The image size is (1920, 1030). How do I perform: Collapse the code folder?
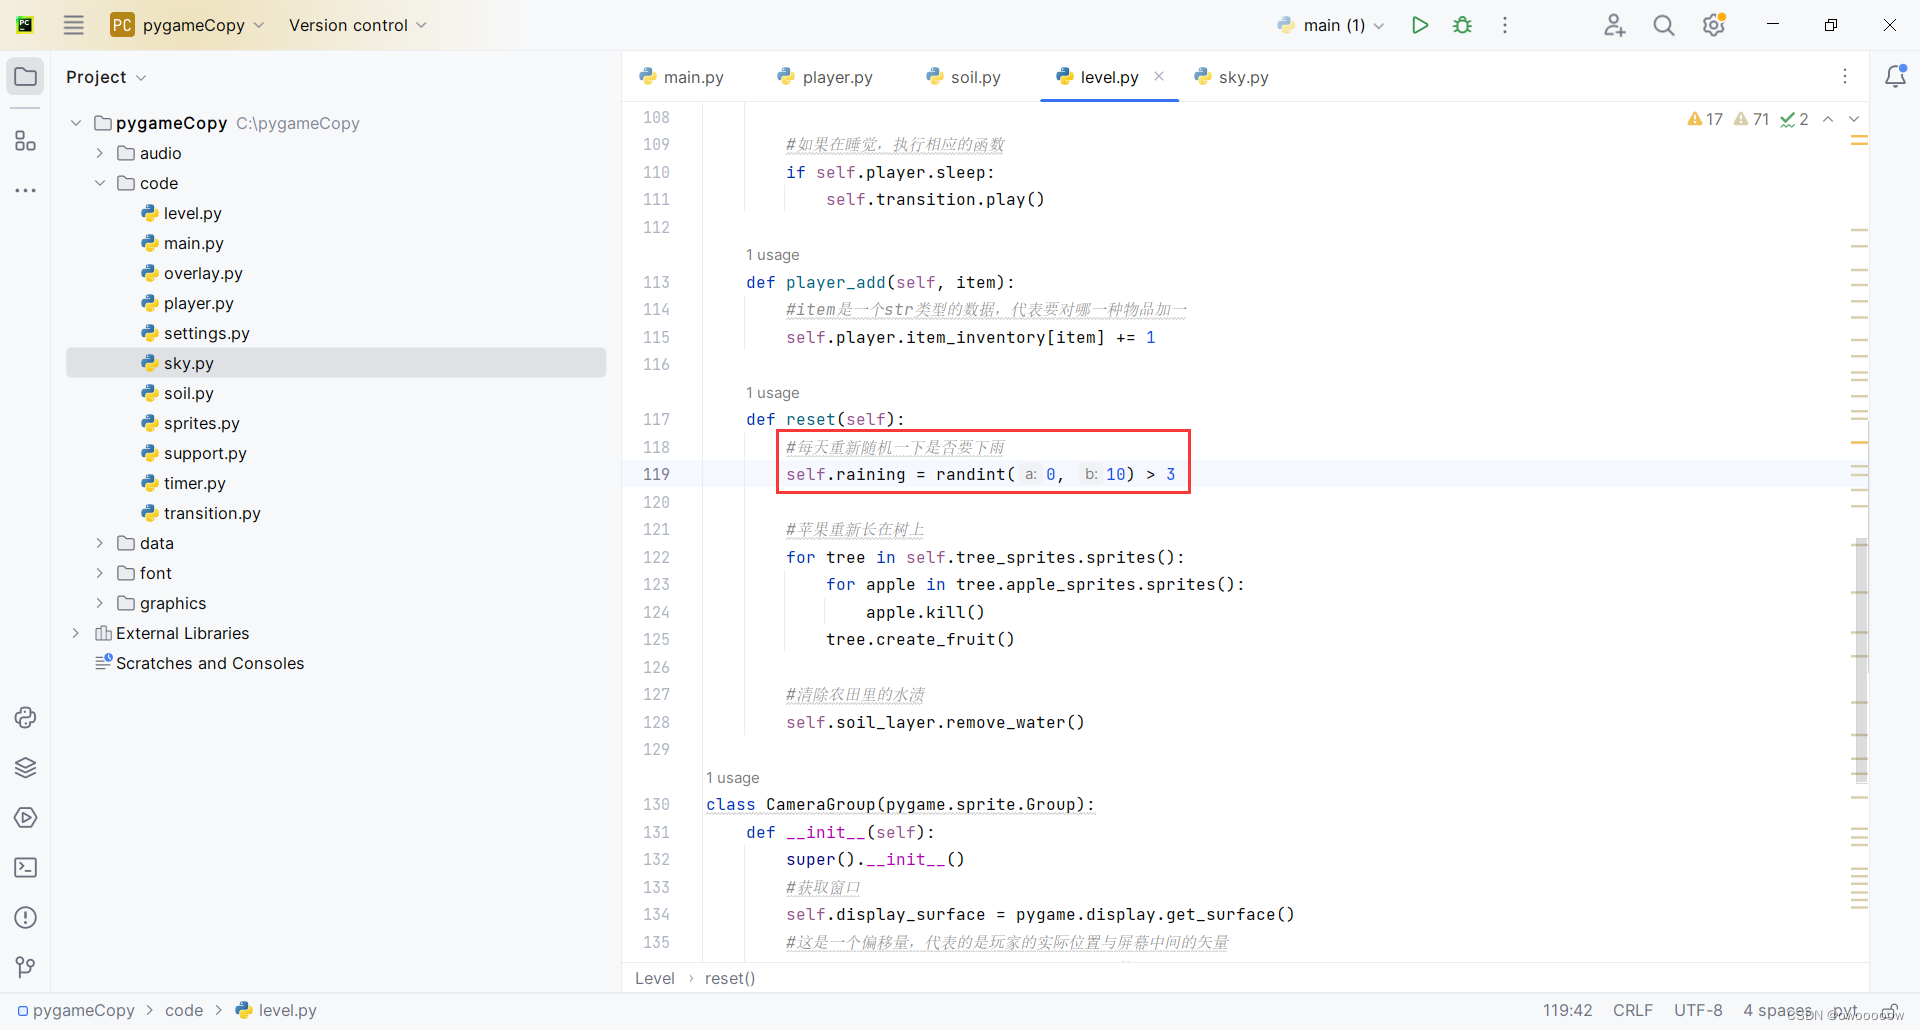click(100, 183)
